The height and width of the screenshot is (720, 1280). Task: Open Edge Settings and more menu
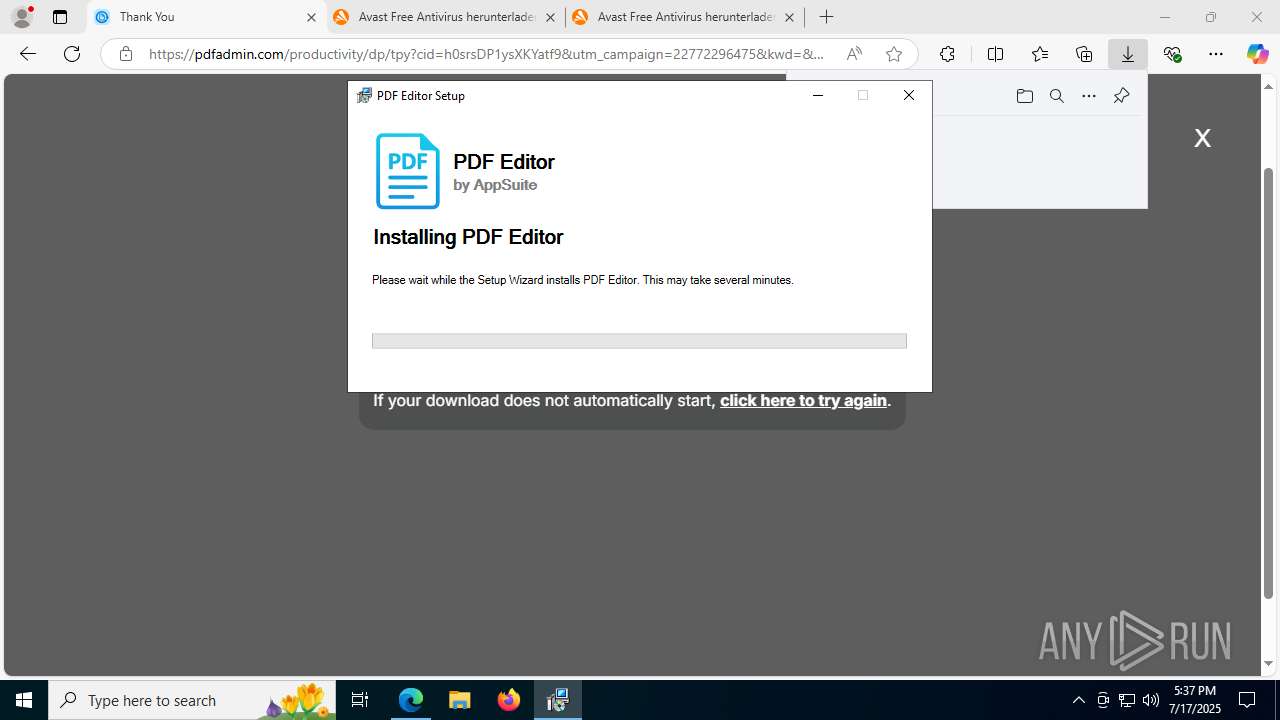1216,54
